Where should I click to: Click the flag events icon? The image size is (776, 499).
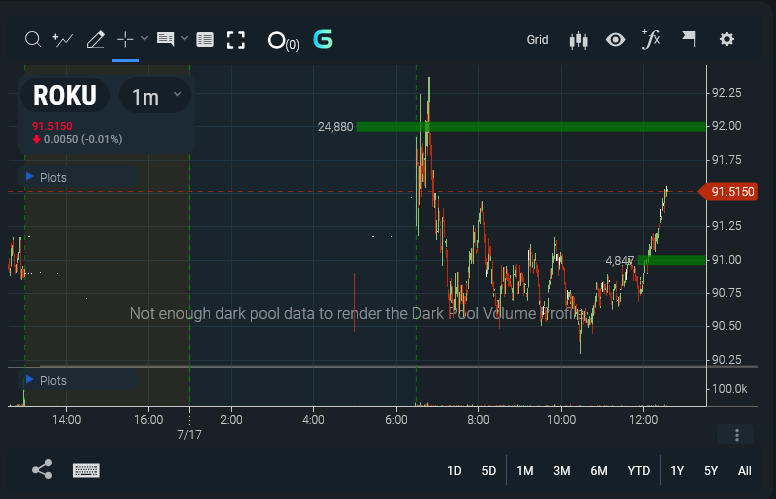pyautogui.click(x=689, y=39)
